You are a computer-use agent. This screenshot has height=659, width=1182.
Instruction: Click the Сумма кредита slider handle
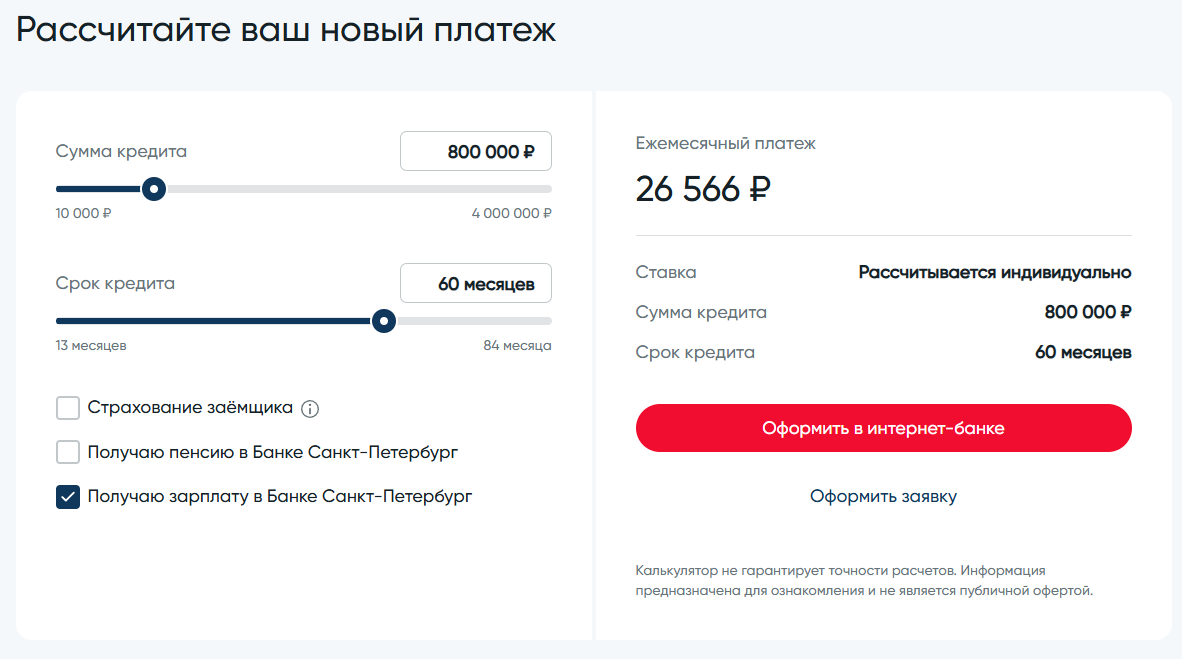coord(154,189)
